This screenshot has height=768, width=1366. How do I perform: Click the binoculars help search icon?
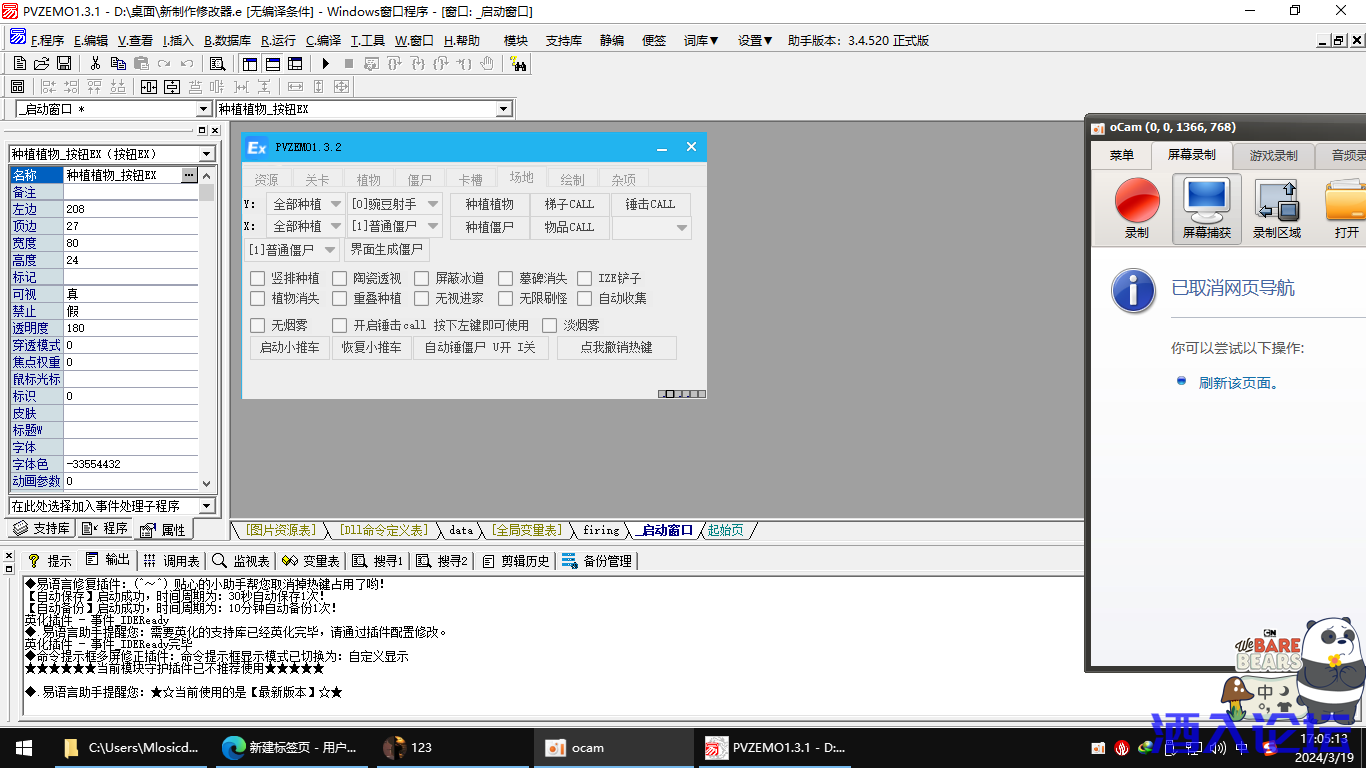(518, 64)
